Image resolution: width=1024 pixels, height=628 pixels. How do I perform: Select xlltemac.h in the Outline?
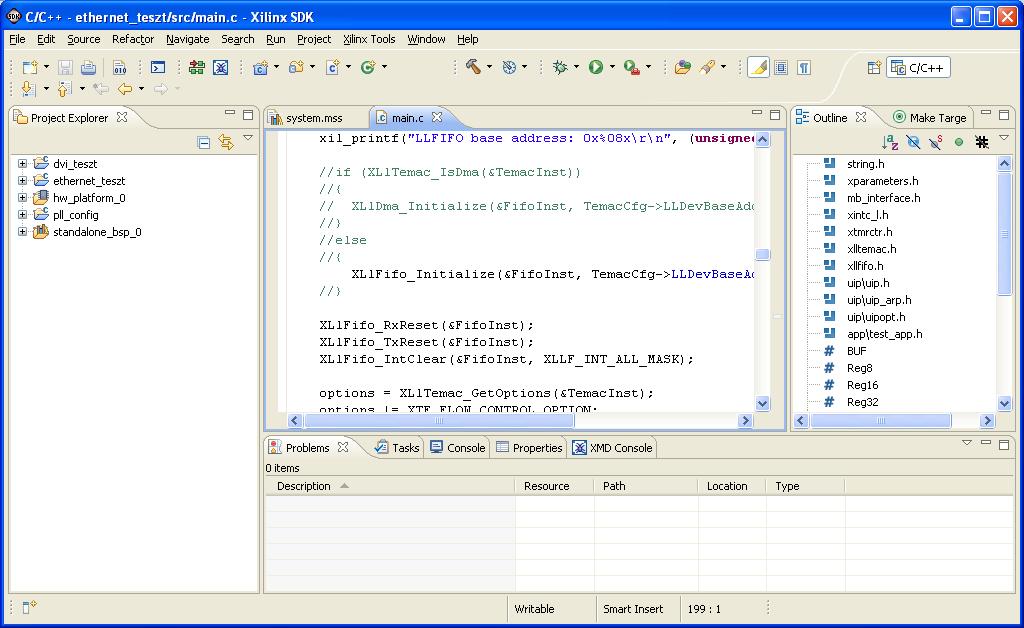tap(871, 249)
